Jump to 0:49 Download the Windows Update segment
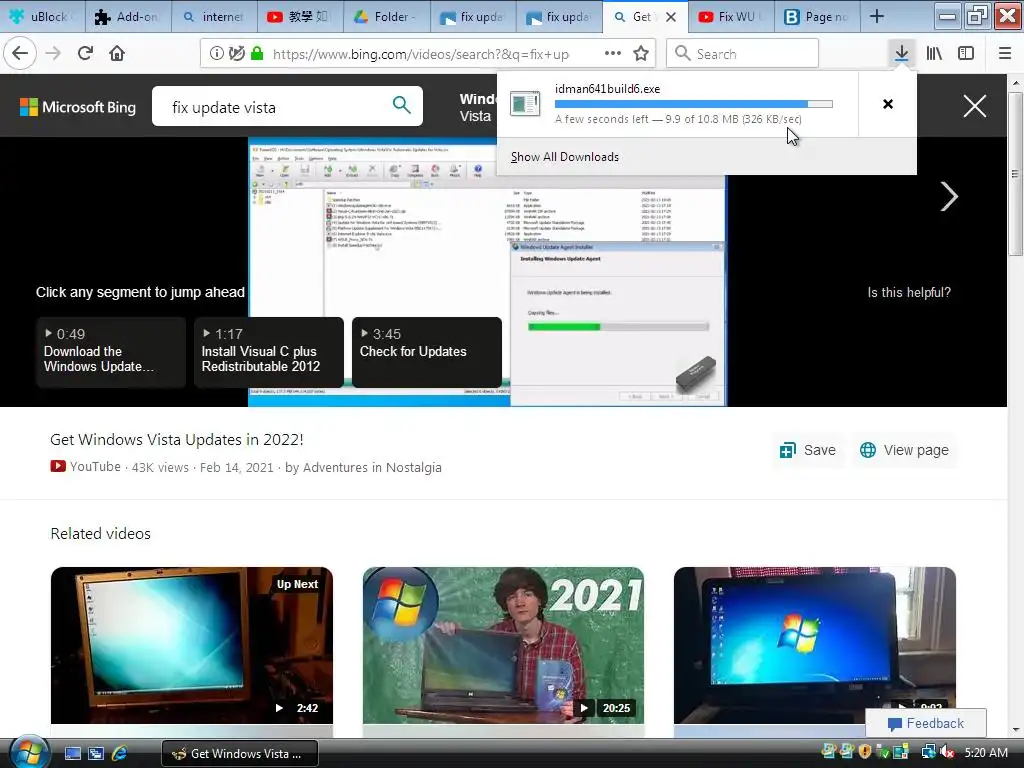 pyautogui.click(x=111, y=352)
